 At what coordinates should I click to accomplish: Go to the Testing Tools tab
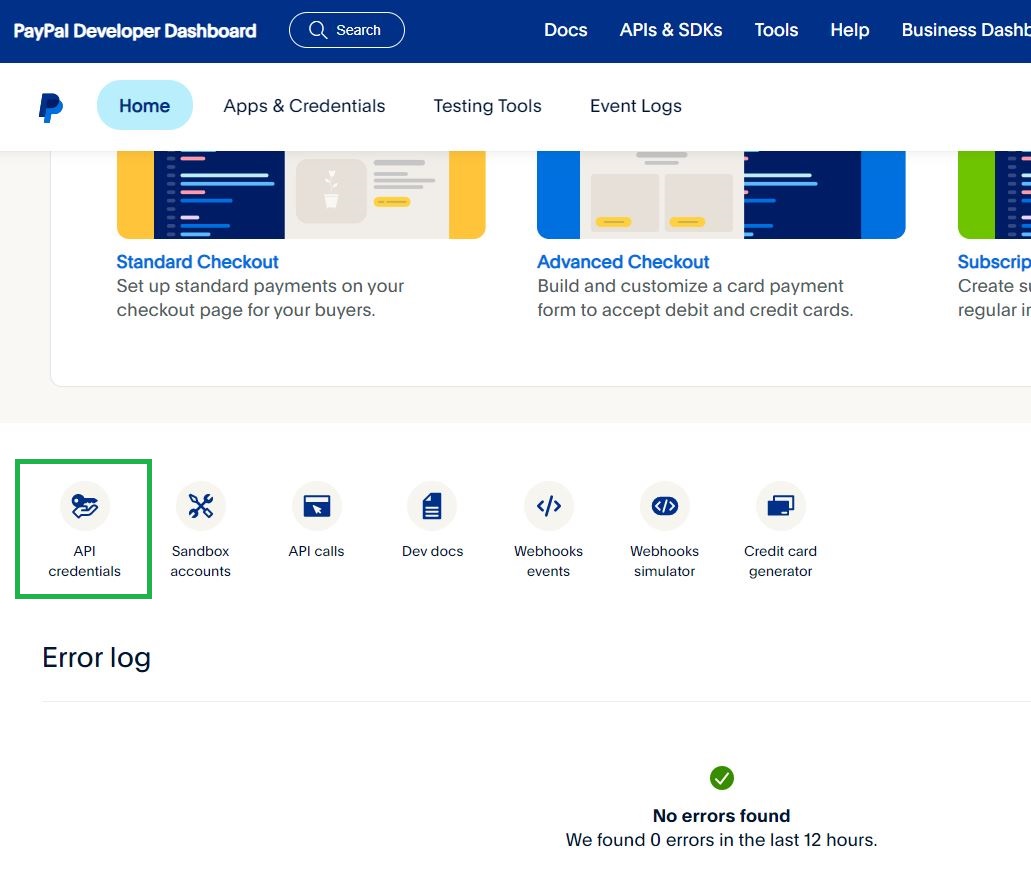(487, 106)
